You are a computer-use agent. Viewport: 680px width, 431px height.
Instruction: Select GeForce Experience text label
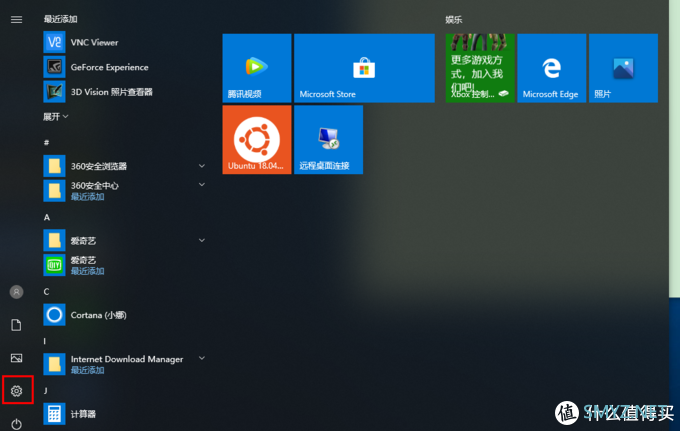109,67
